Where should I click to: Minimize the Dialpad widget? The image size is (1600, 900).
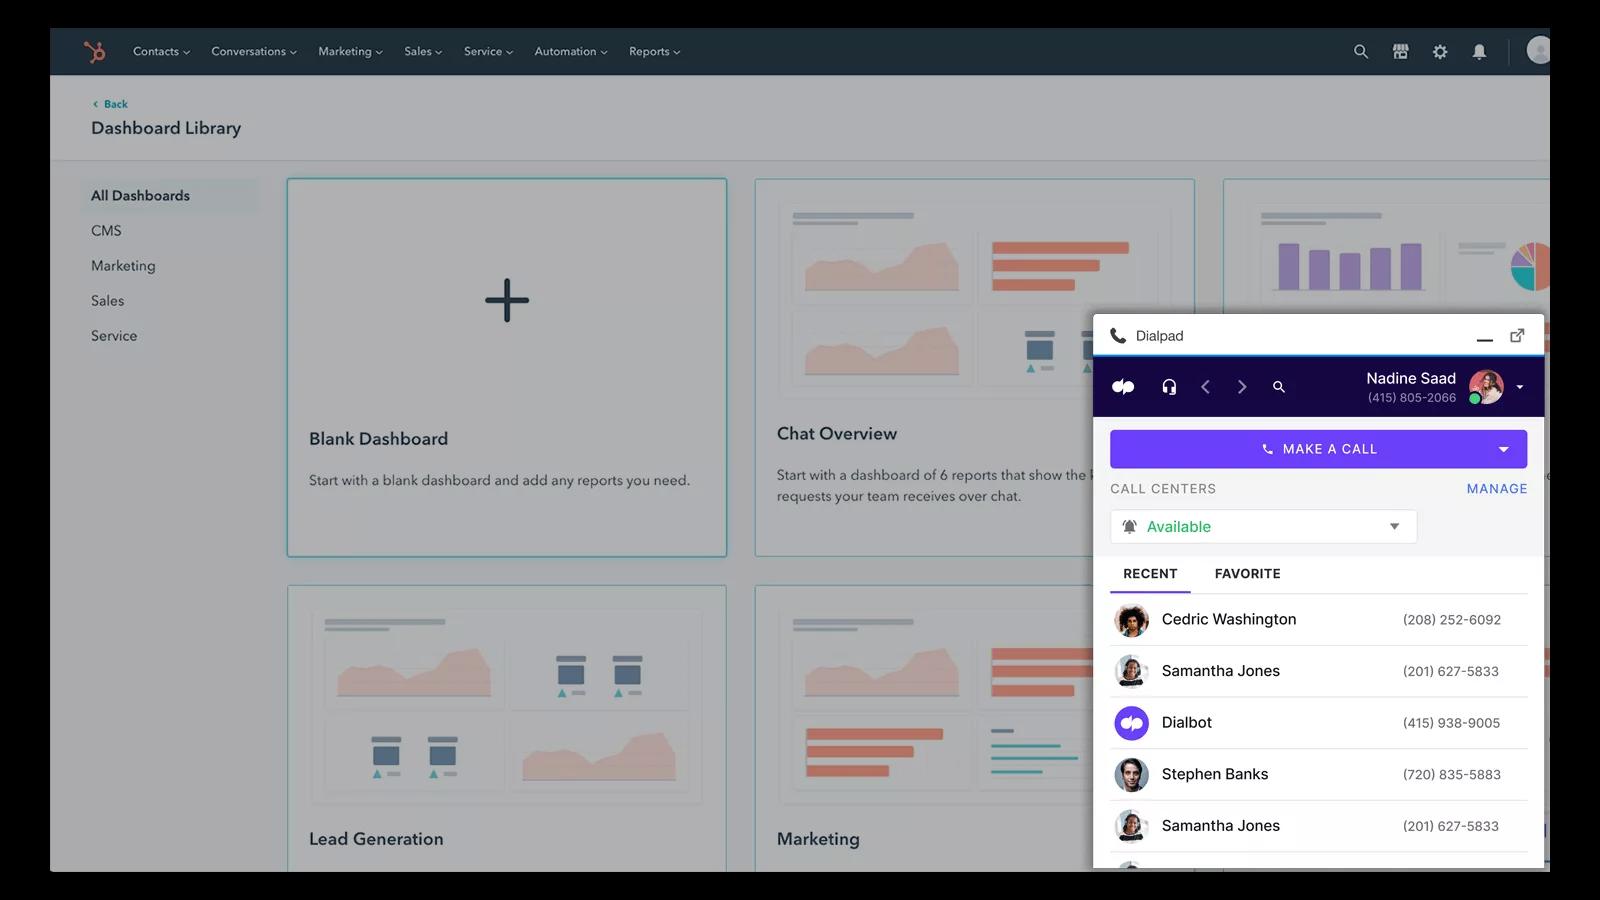[1485, 339]
